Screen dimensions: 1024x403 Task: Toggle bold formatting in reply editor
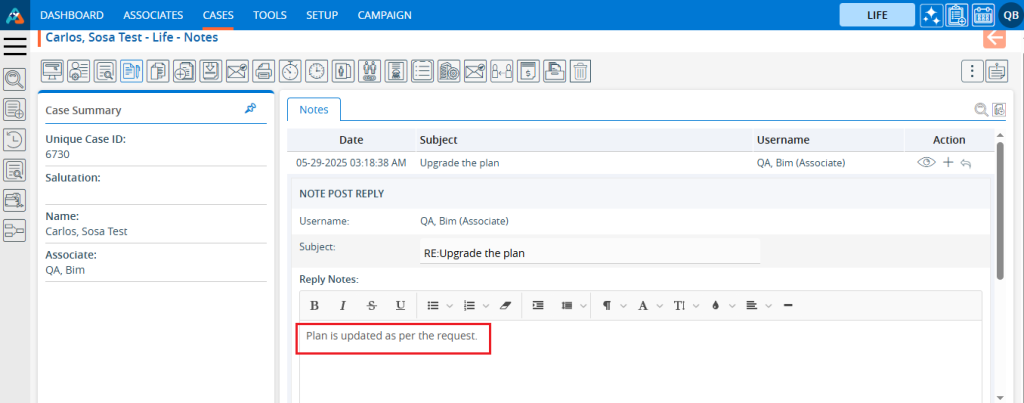click(314, 305)
